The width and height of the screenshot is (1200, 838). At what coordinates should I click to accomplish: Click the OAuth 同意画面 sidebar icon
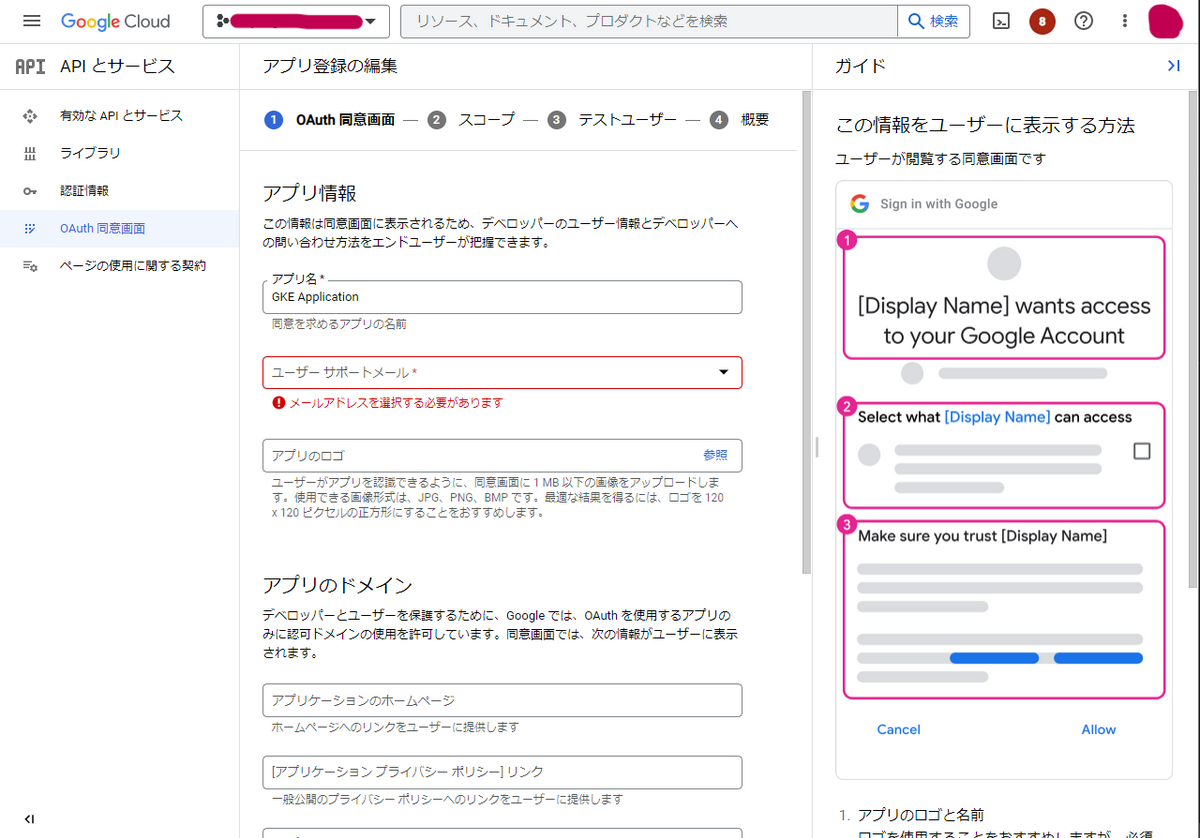click(x=30, y=229)
